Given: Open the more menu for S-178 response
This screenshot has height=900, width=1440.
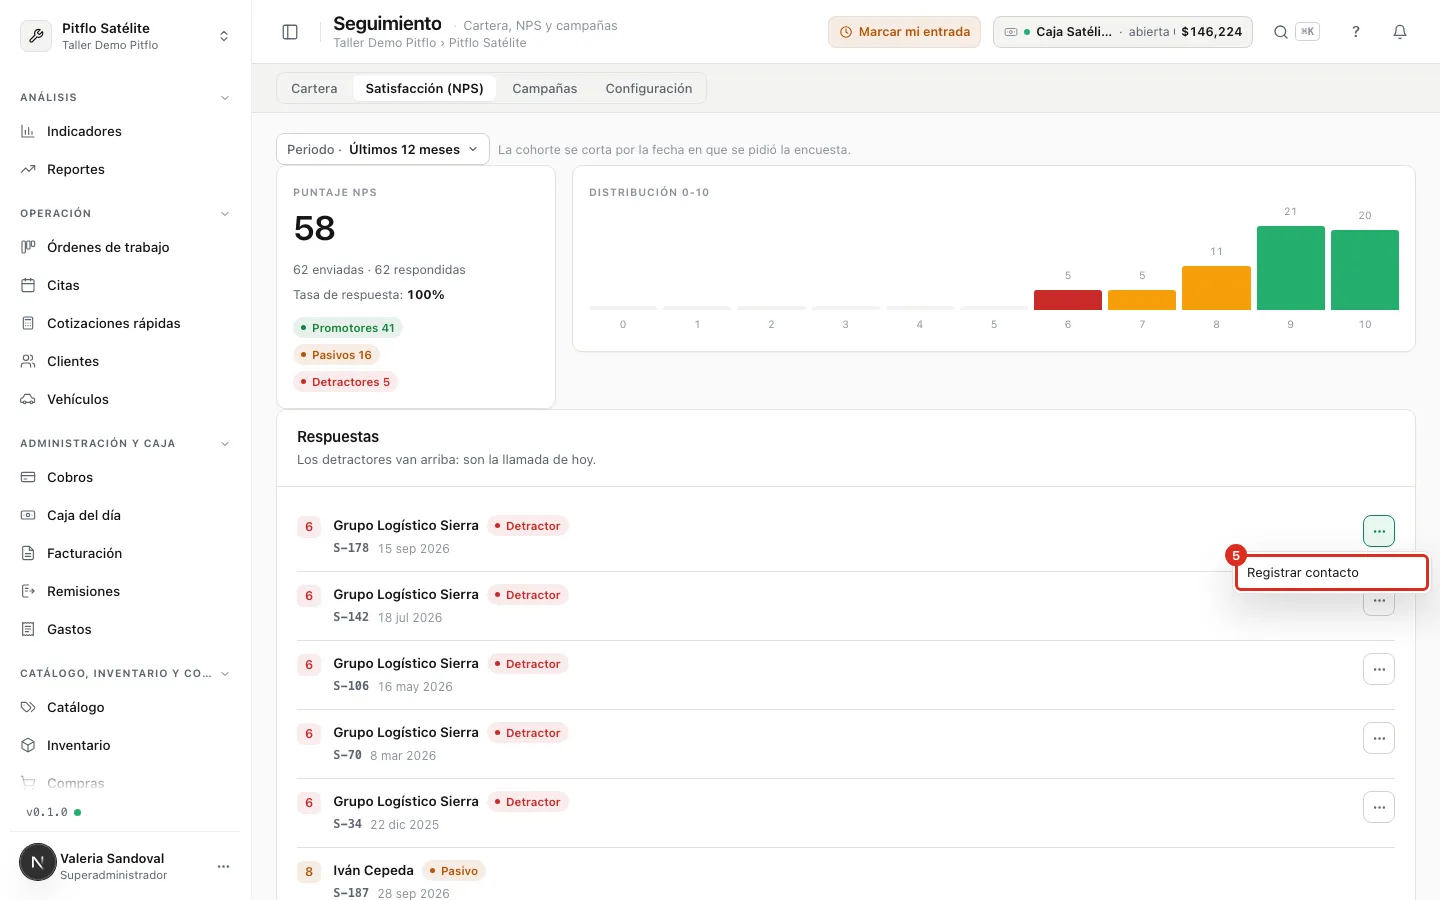Looking at the screenshot, I should [1379, 531].
